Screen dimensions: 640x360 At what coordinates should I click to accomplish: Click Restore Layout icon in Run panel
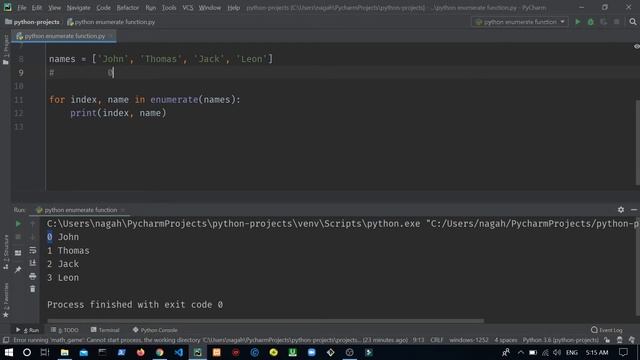(x=18, y=253)
